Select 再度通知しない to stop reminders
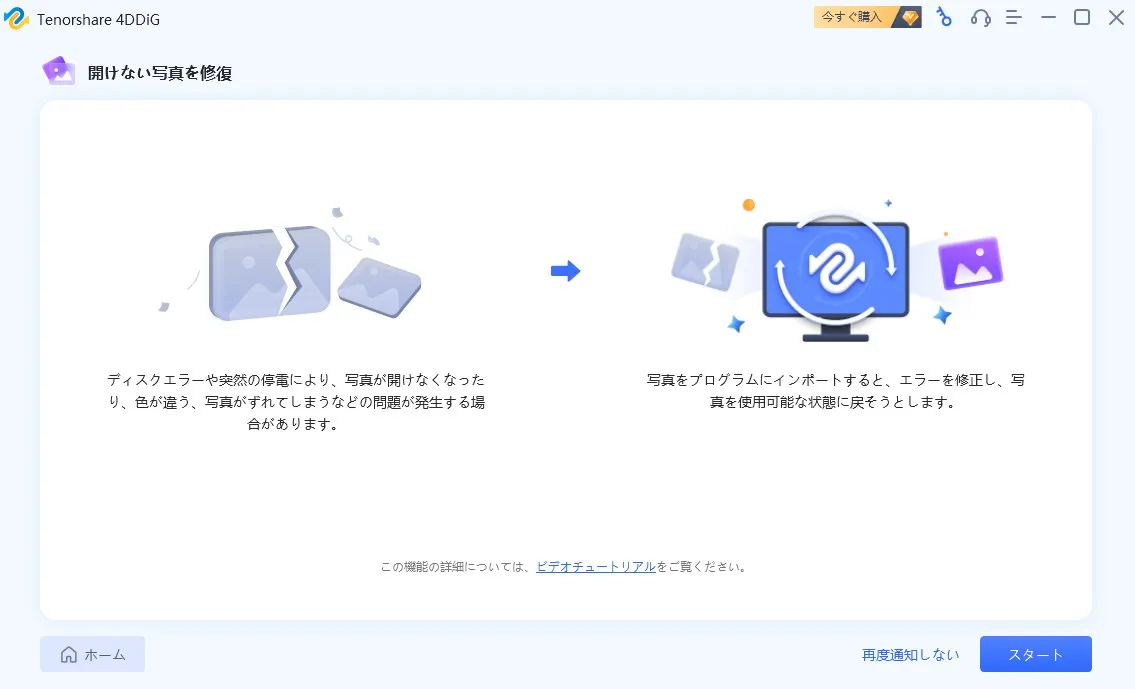Screen dimensions: 1135x689 coord(910,655)
